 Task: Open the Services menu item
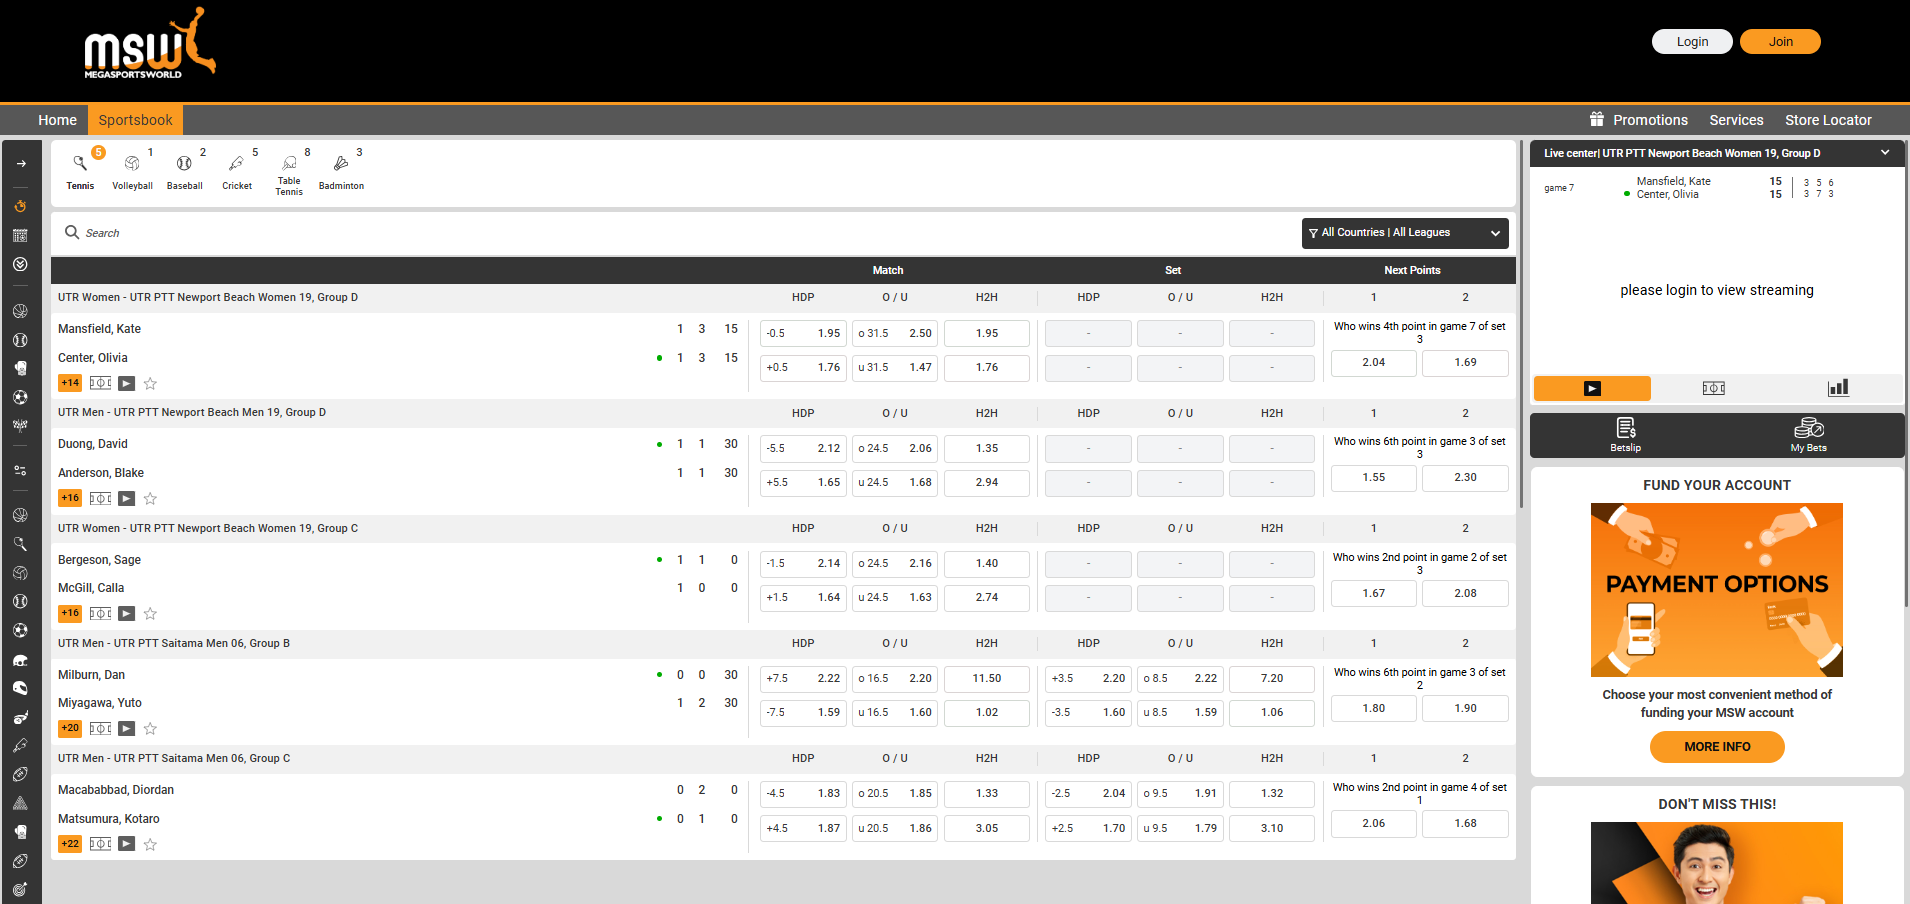(x=1736, y=120)
